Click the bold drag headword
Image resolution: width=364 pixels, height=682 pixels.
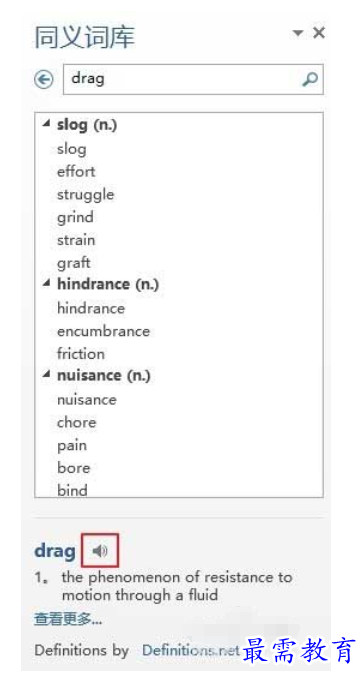[x=55, y=552]
